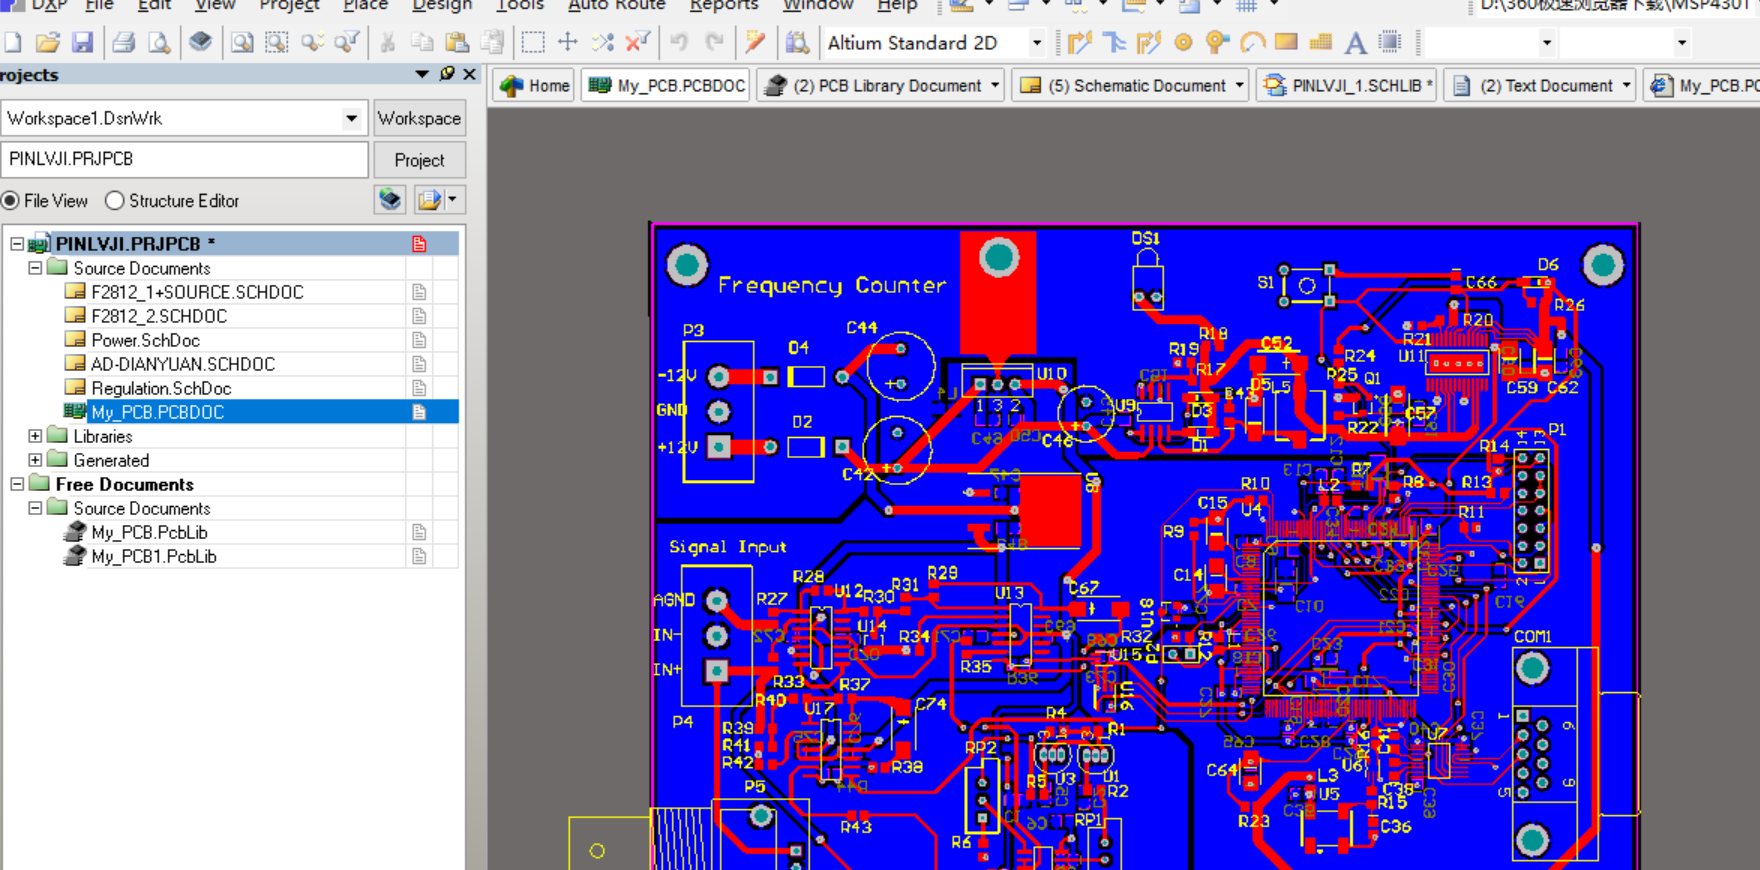Select Power.SchDoc in the project tree
This screenshot has width=1760, height=870.
click(145, 340)
